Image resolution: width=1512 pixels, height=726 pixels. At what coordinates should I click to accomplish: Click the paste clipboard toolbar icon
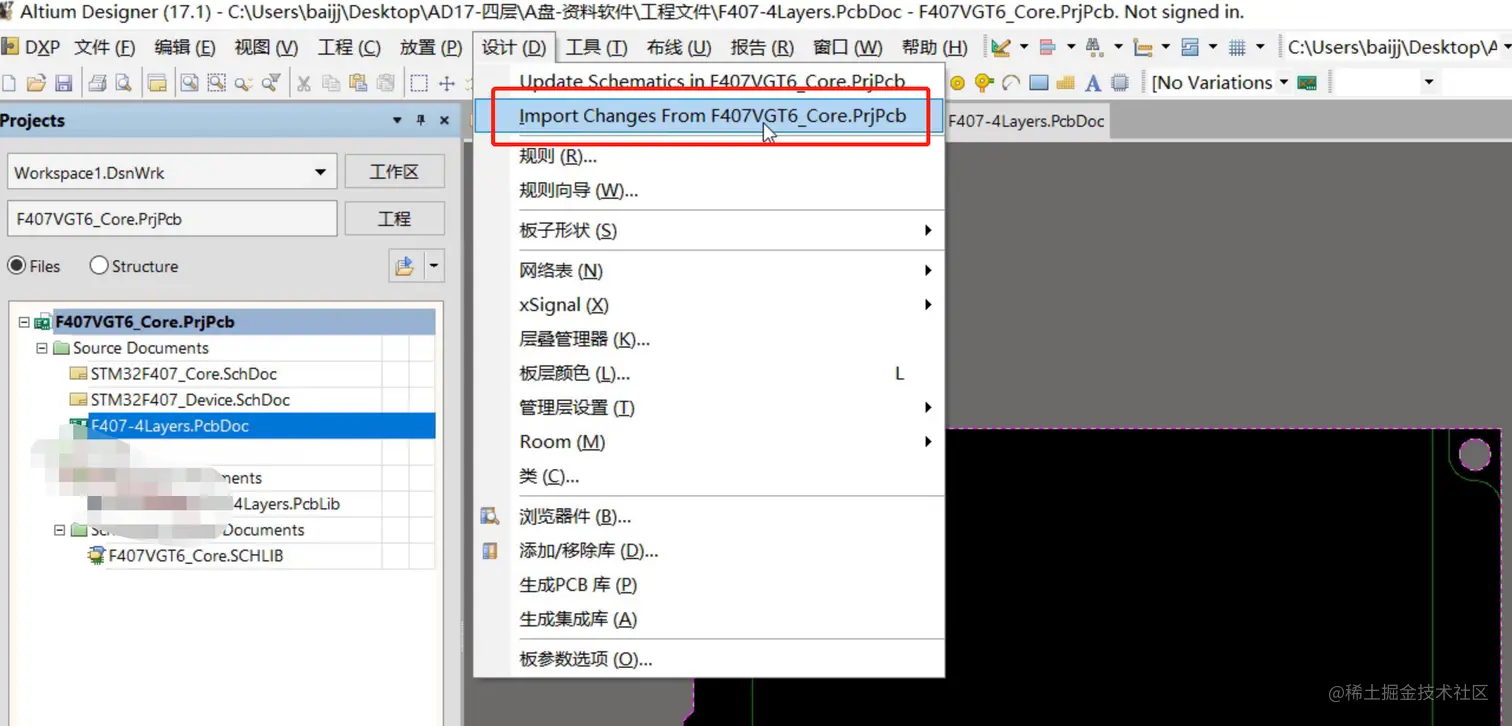click(x=359, y=83)
